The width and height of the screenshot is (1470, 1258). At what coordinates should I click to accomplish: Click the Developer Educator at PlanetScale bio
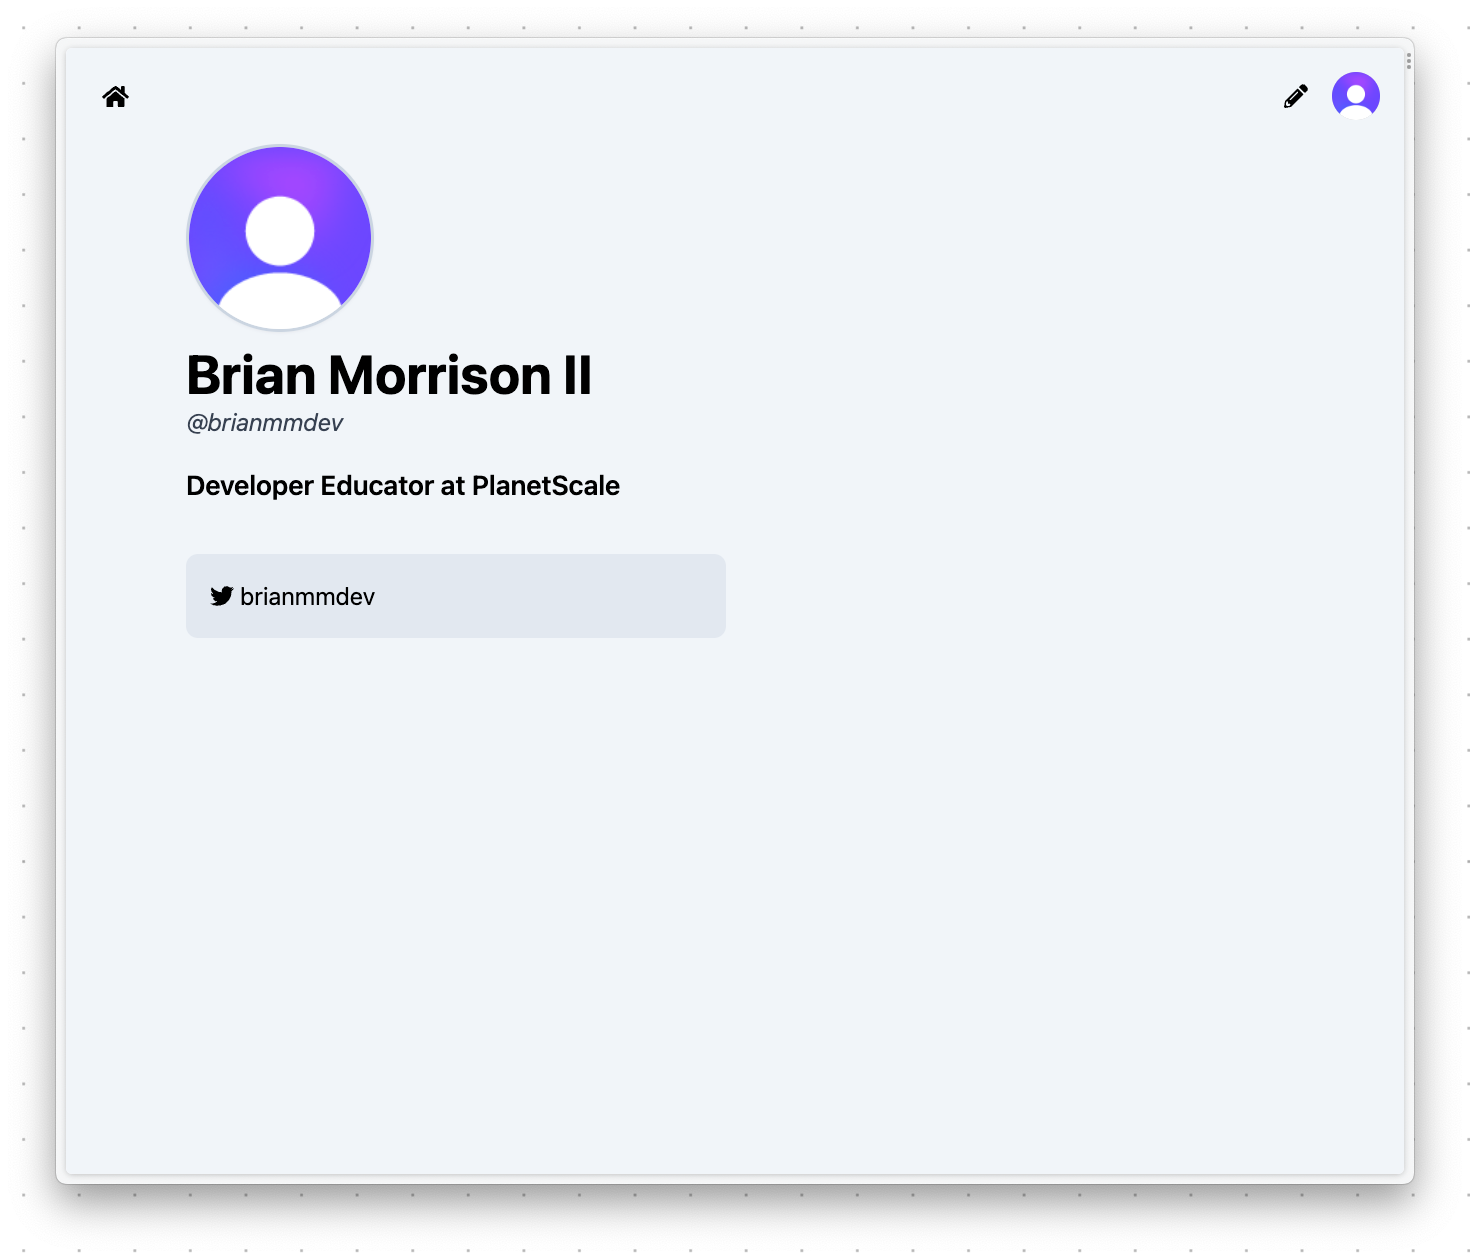[402, 486]
